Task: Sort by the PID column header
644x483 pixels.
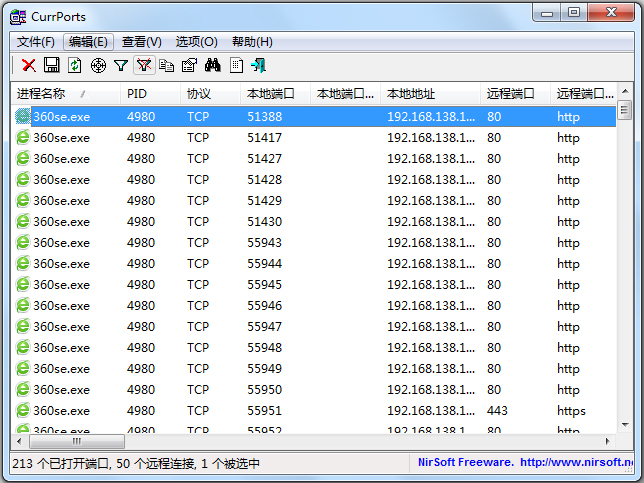Action: (137, 94)
